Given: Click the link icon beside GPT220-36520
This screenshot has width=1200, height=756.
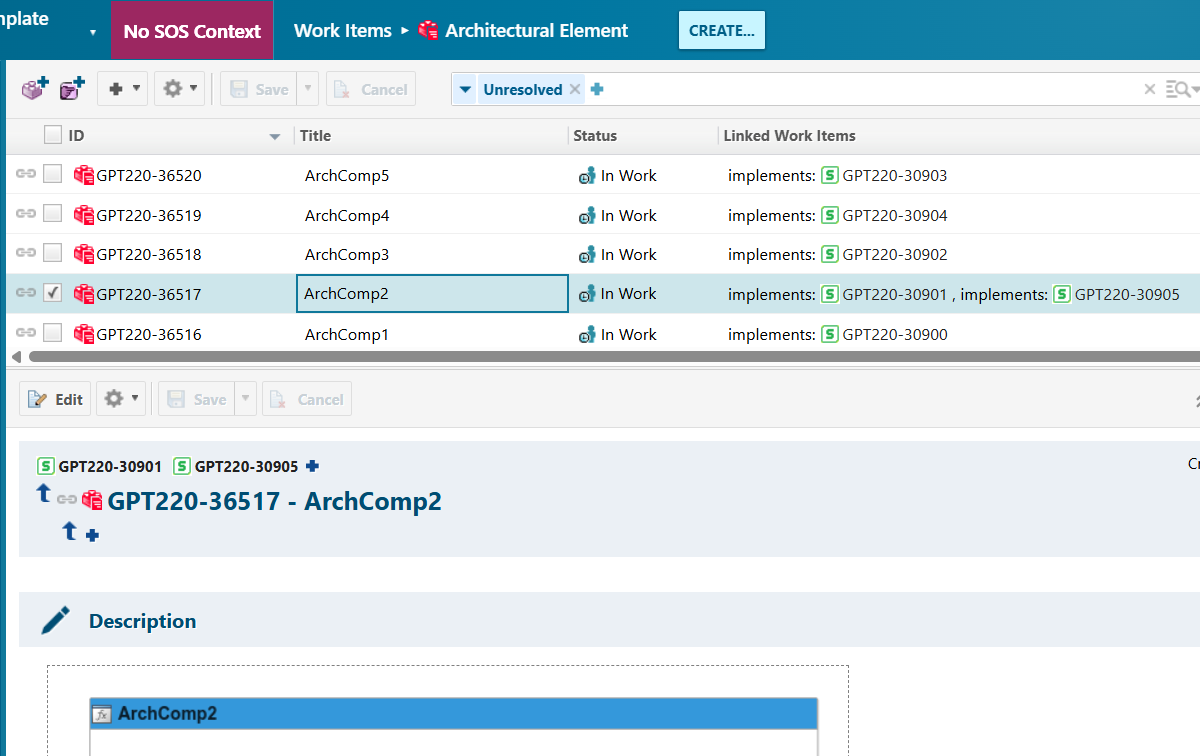Looking at the screenshot, I should coord(26,175).
